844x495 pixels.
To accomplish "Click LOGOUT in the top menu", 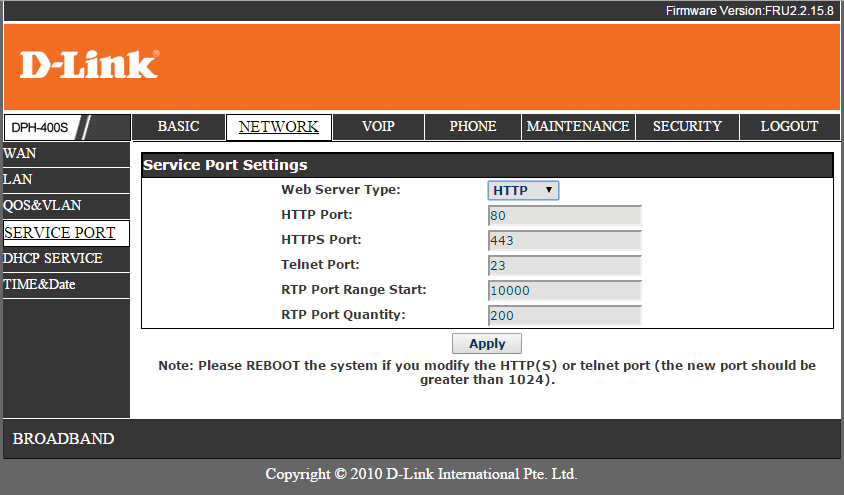I will coord(789,127).
